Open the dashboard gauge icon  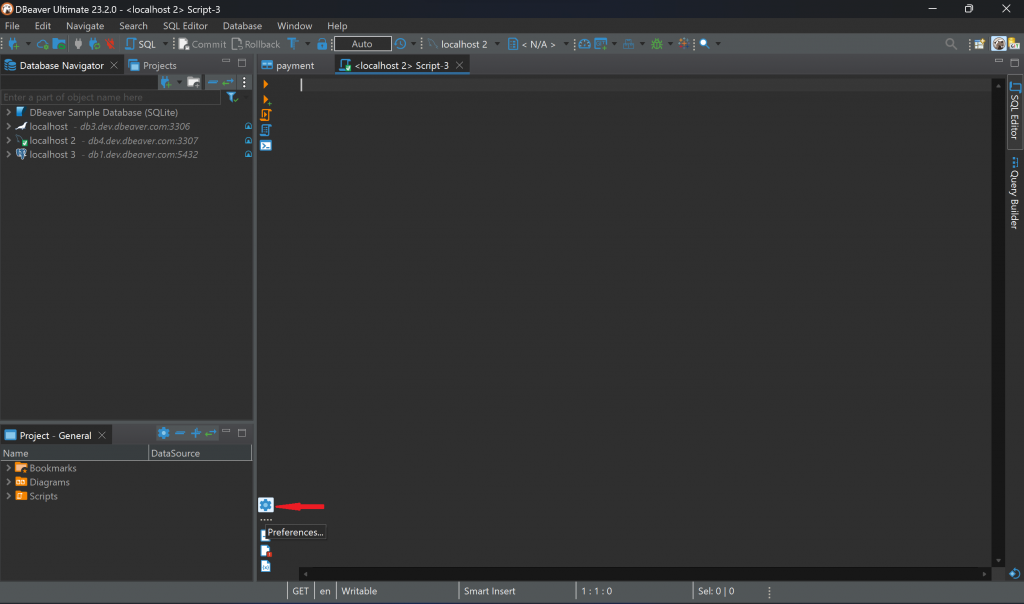(584, 44)
